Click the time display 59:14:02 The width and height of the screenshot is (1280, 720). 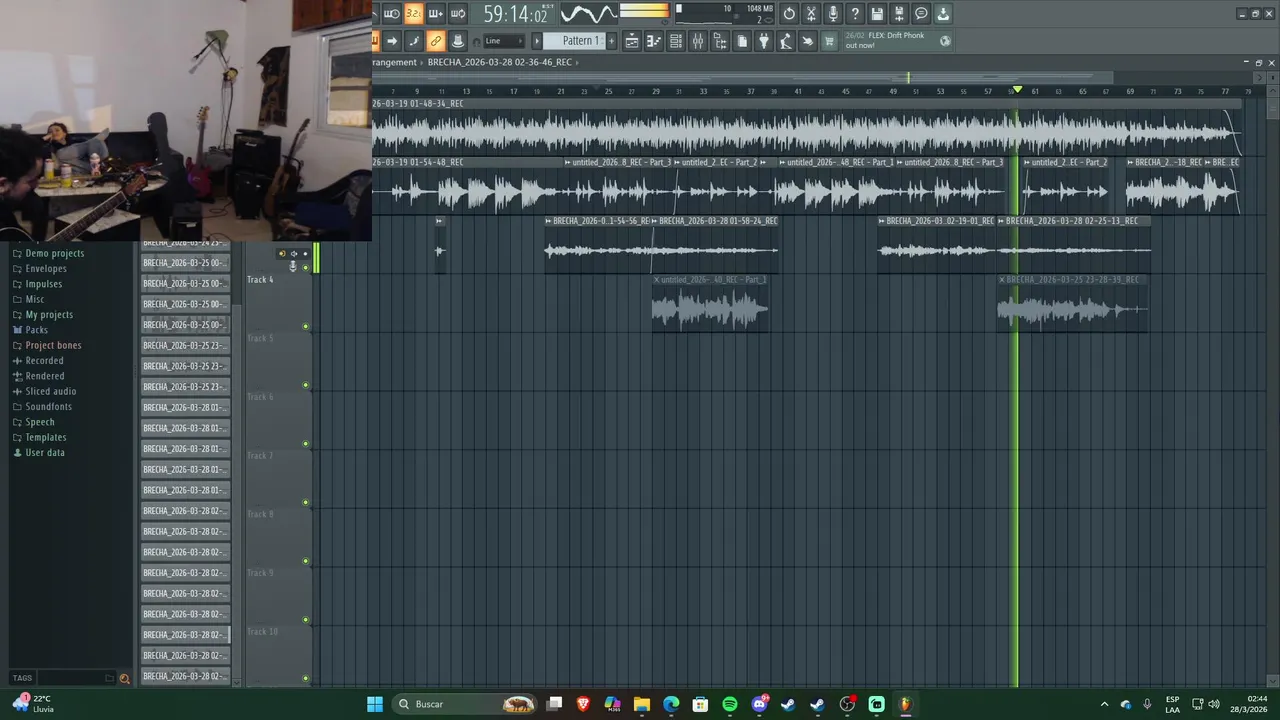[515, 14]
